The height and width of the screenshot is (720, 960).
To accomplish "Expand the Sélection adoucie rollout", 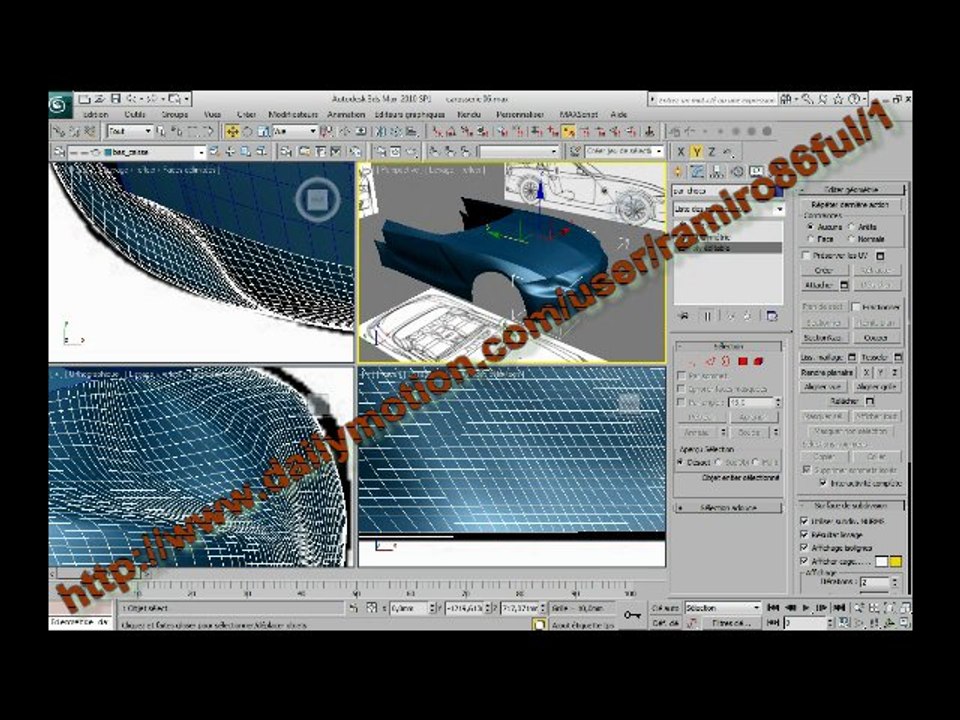I will 728,508.
